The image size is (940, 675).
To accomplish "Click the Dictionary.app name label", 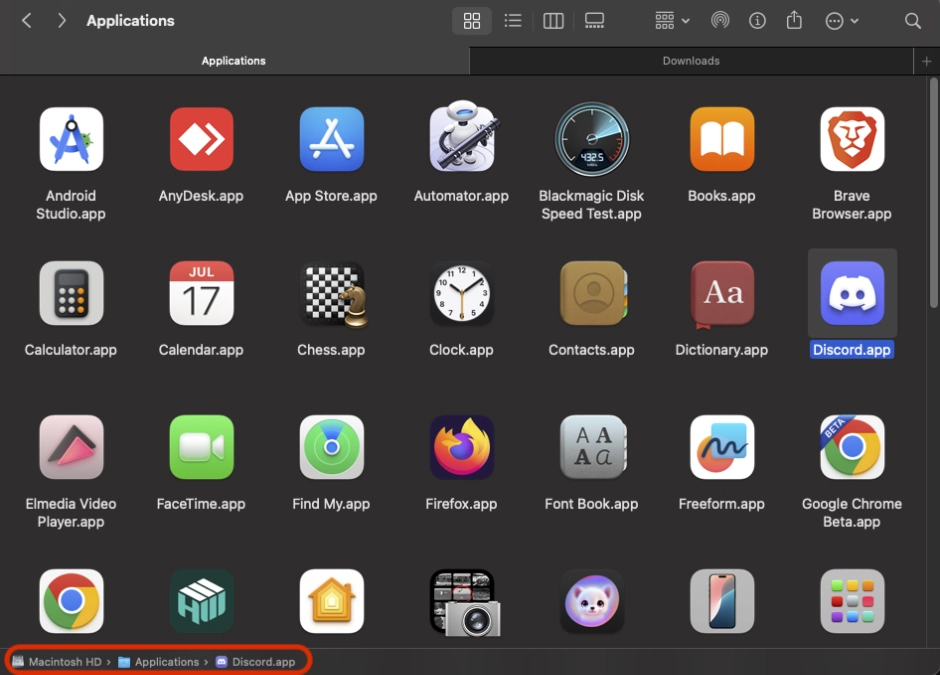I will coord(721,349).
